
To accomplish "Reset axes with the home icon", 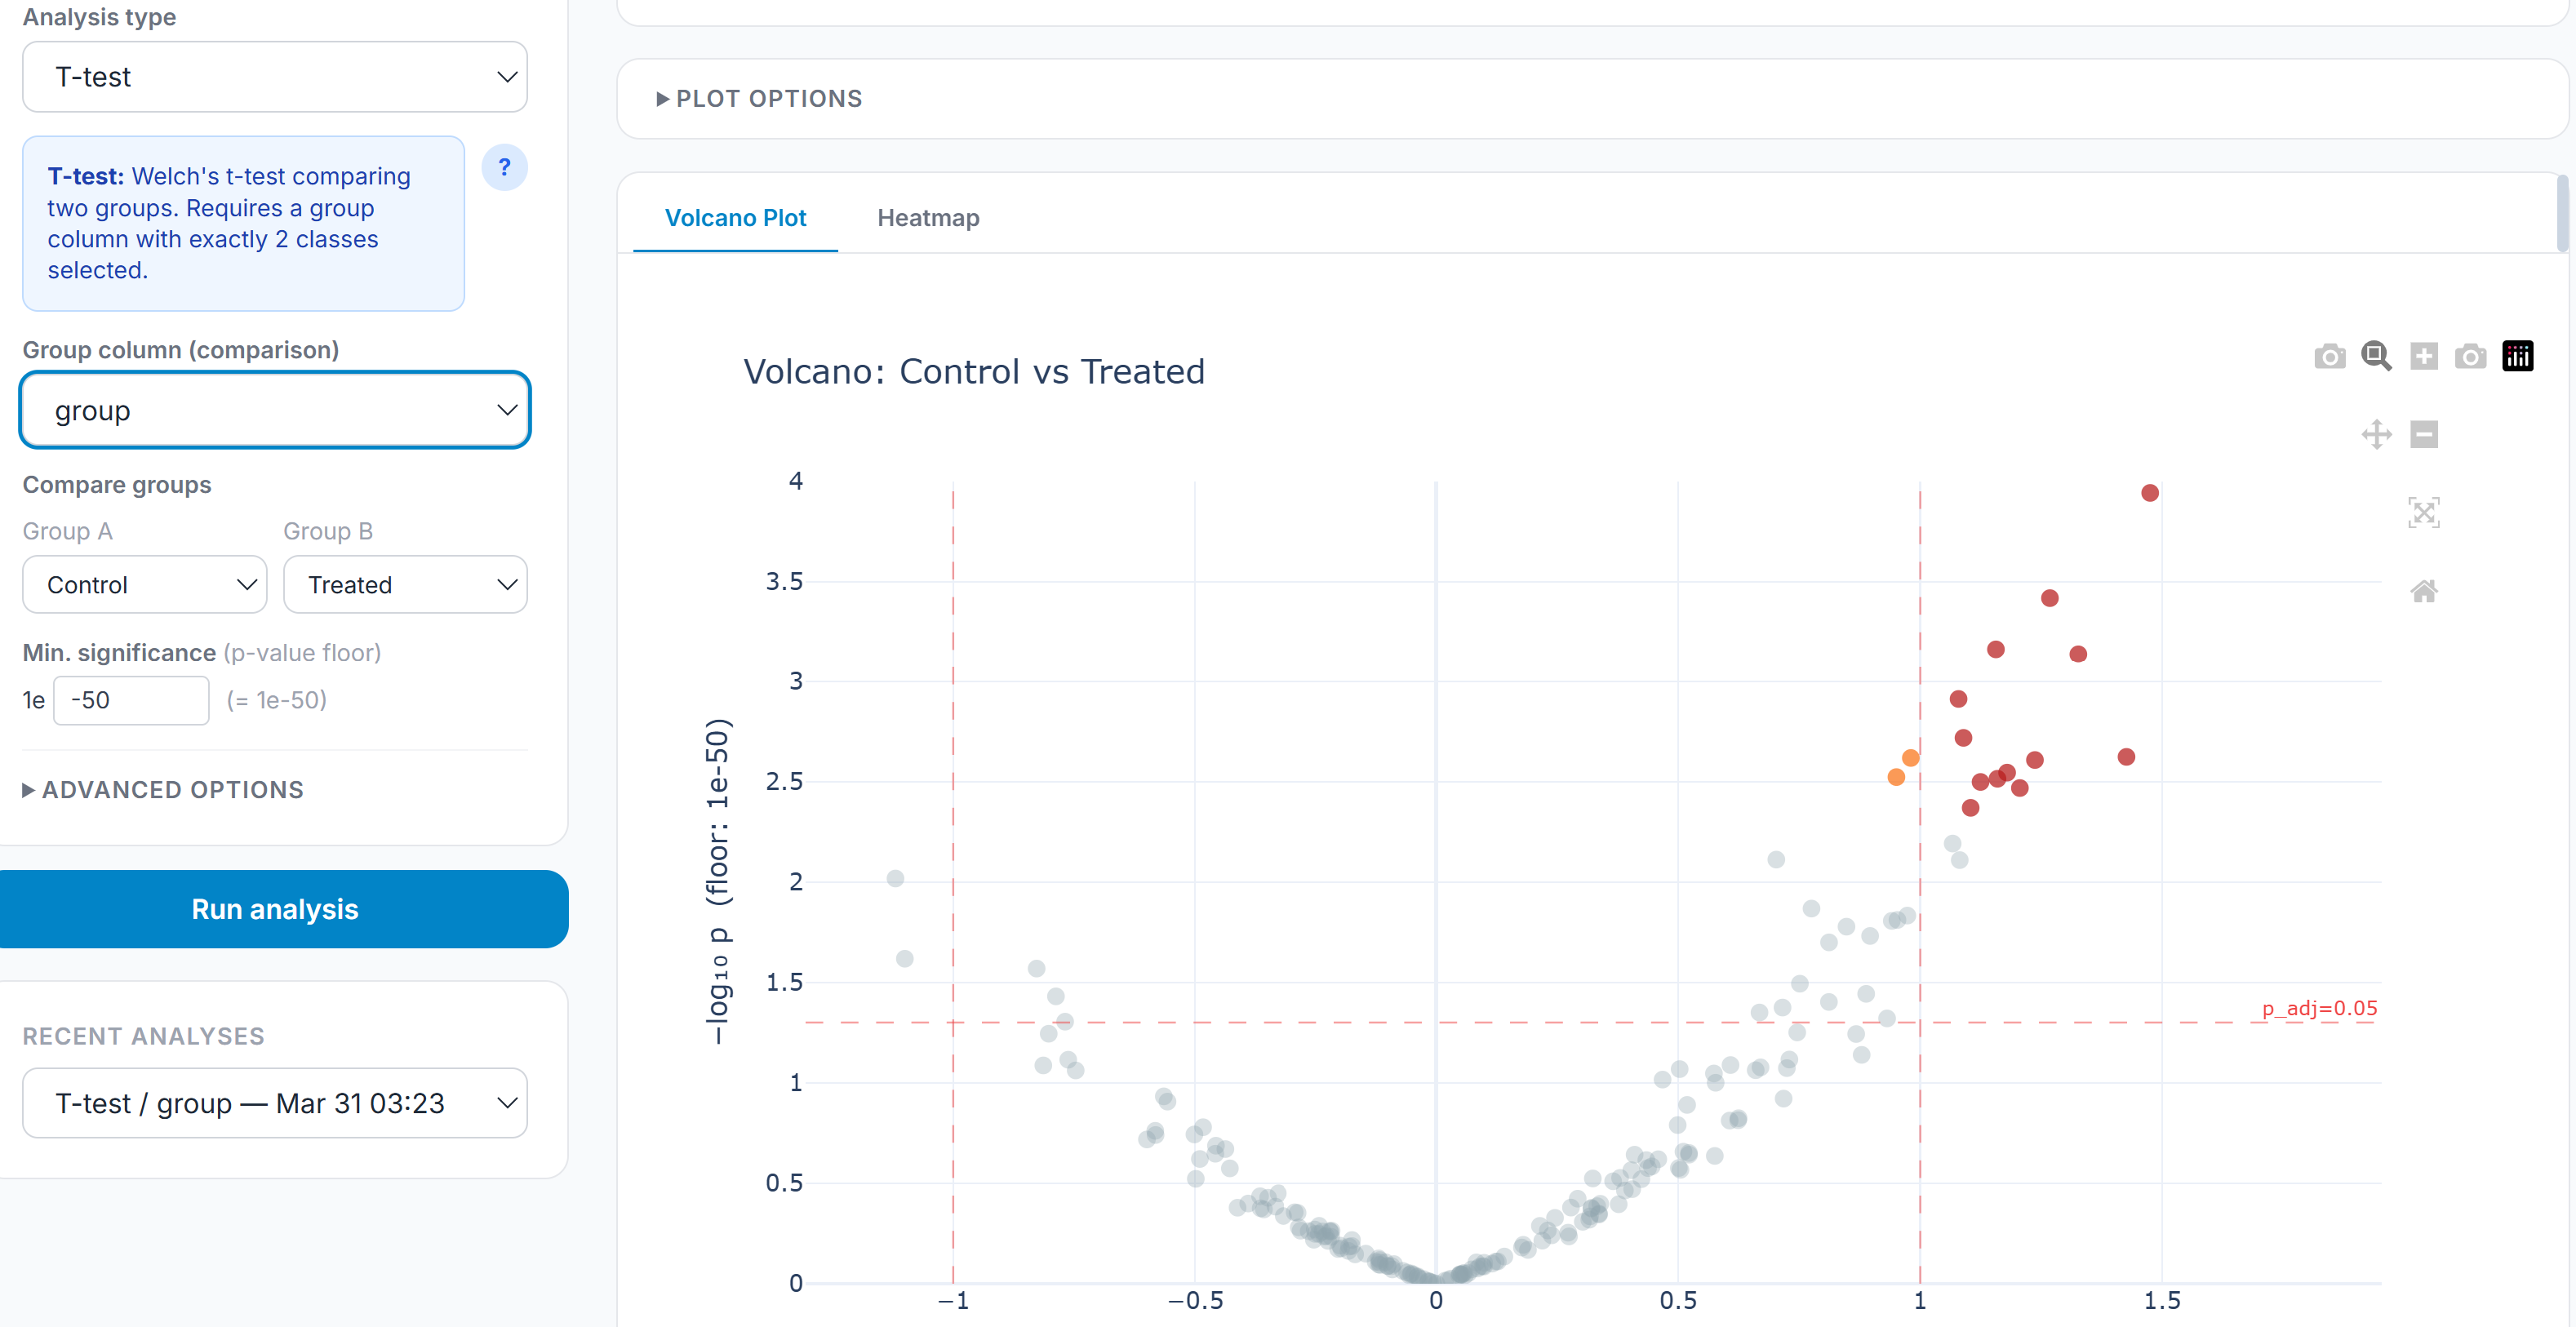I will [x=2424, y=591].
